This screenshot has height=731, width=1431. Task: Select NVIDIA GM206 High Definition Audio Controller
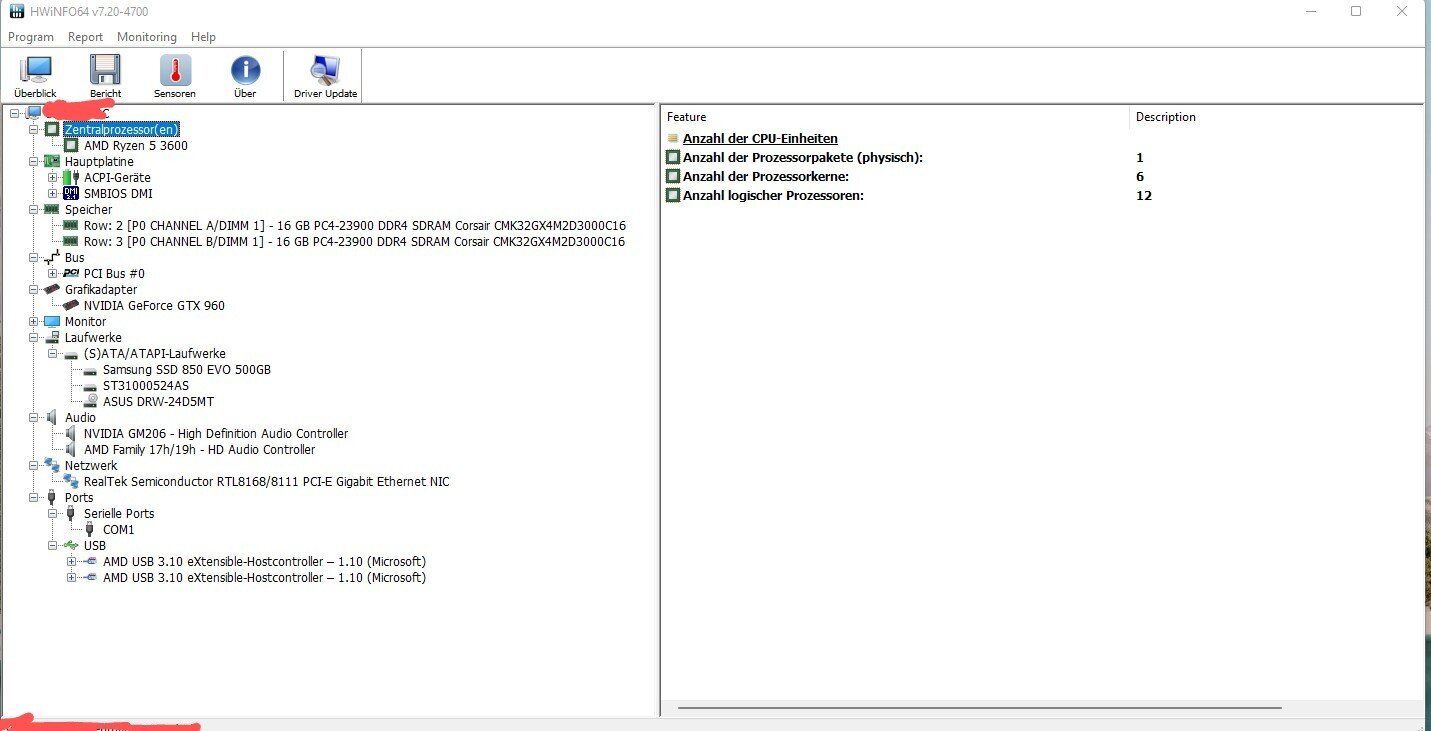(x=216, y=434)
